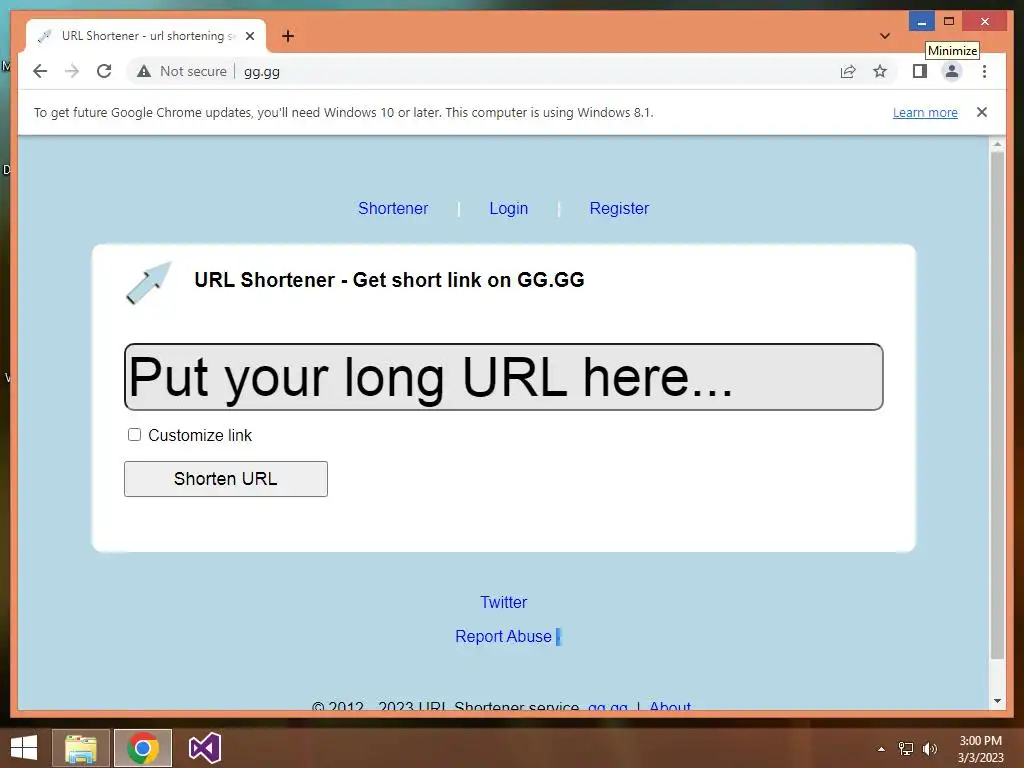Open the Register link
1024x768 pixels.
619,208
